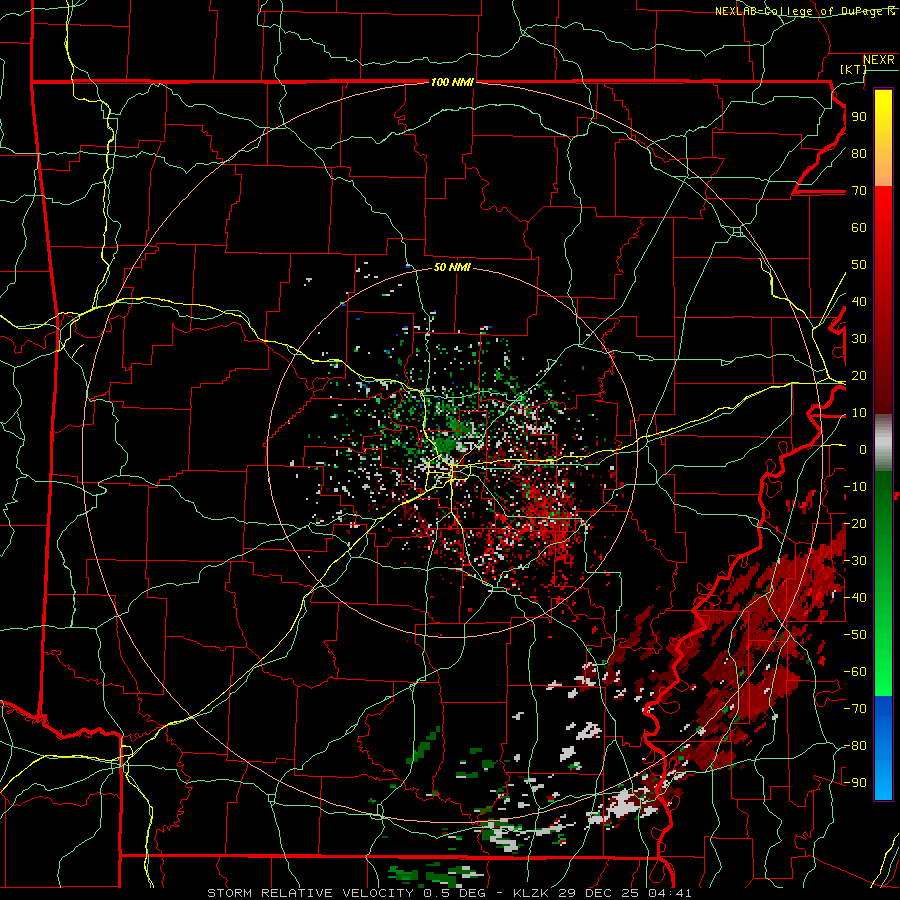Screen dimensions: 900x900
Task: Click the 60 value on the velocity scale
Action: pyautogui.click(x=859, y=228)
